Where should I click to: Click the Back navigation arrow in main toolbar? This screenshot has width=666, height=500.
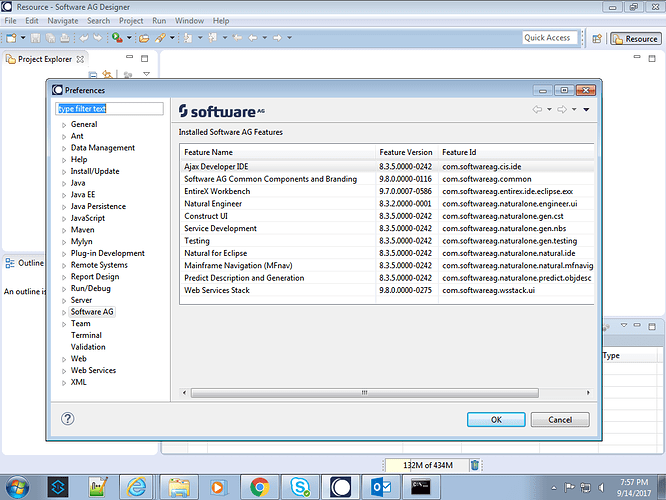[253, 38]
